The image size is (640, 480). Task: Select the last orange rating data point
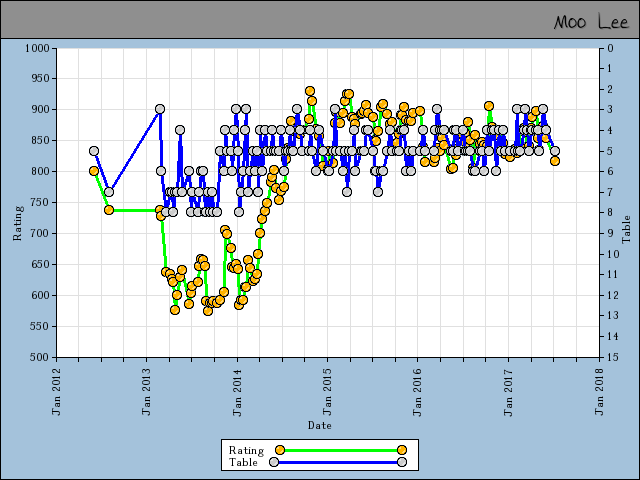(x=555, y=160)
